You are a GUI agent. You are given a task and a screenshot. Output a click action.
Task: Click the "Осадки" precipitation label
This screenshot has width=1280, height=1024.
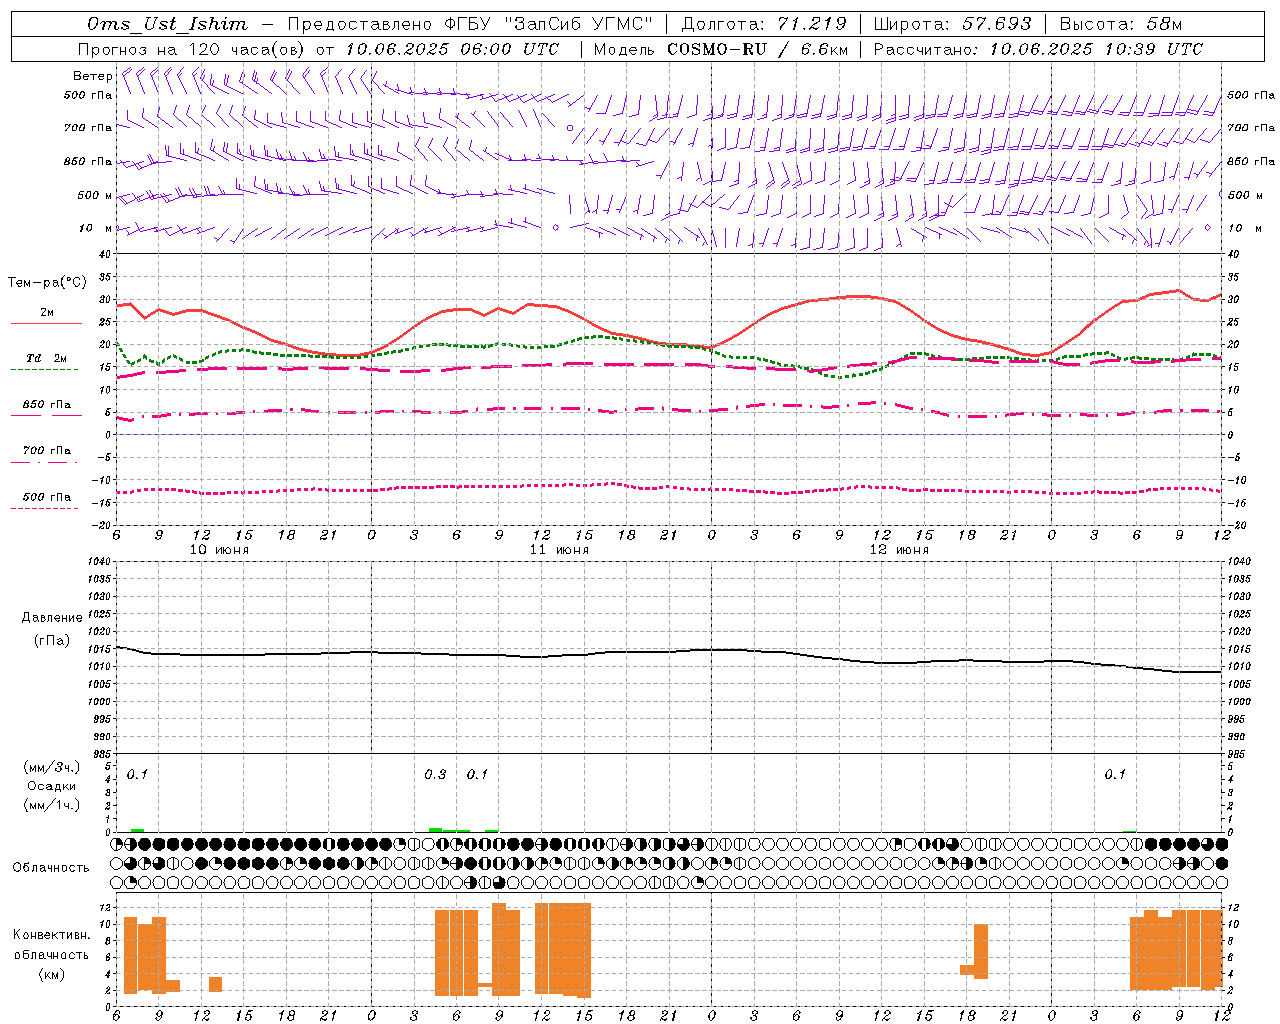point(52,786)
